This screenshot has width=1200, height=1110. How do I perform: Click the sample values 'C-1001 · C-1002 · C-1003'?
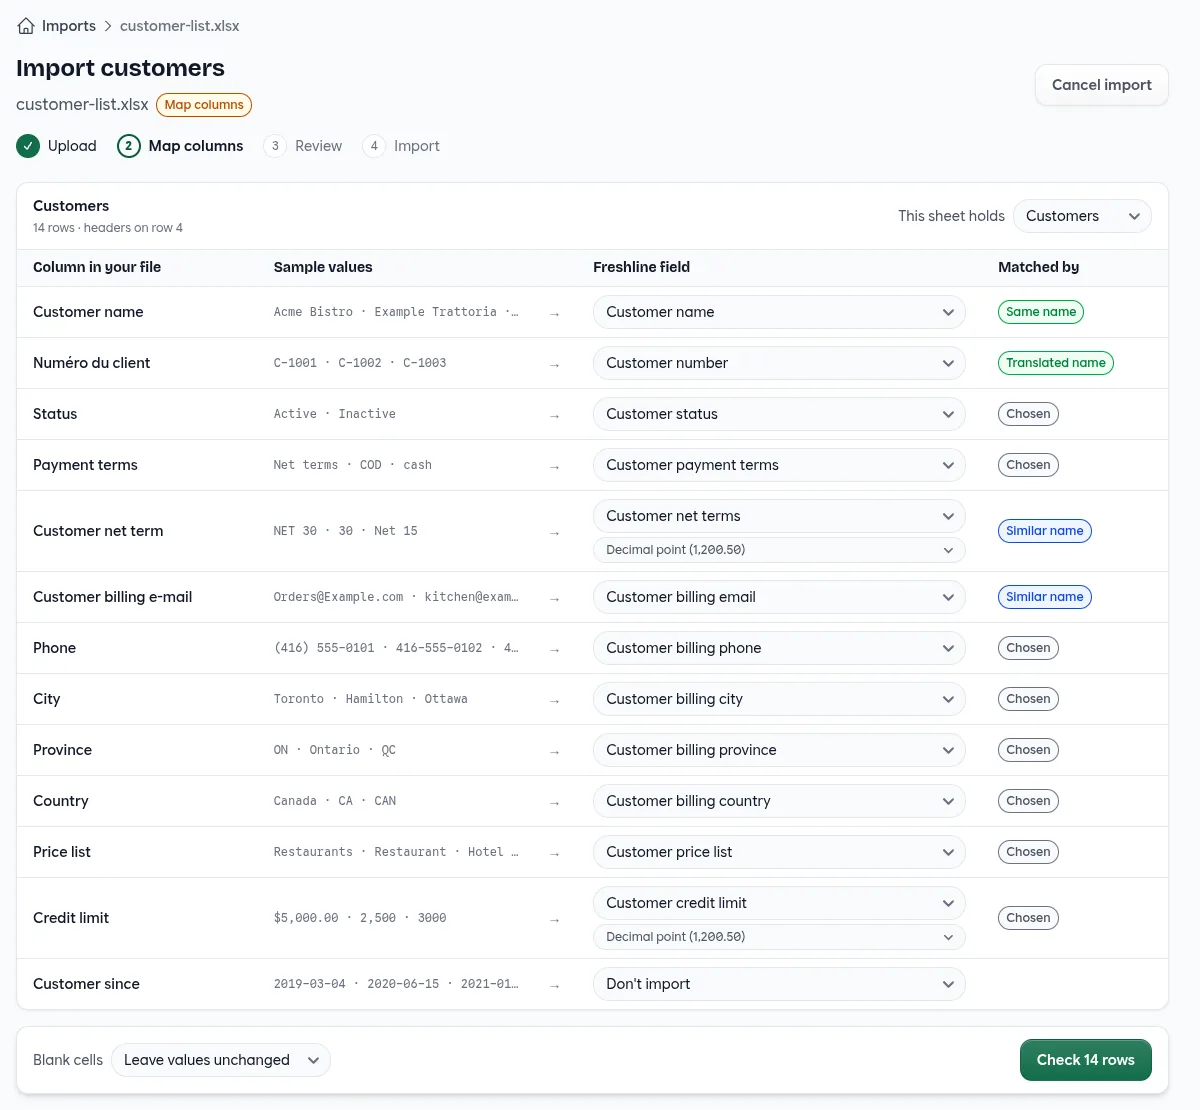pos(360,363)
